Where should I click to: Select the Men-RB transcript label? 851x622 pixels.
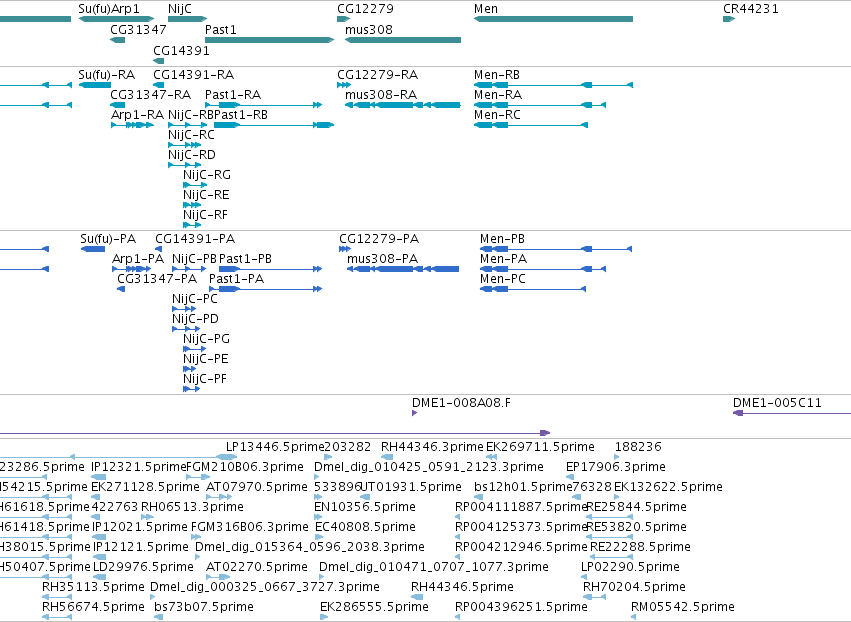pos(497,74)
